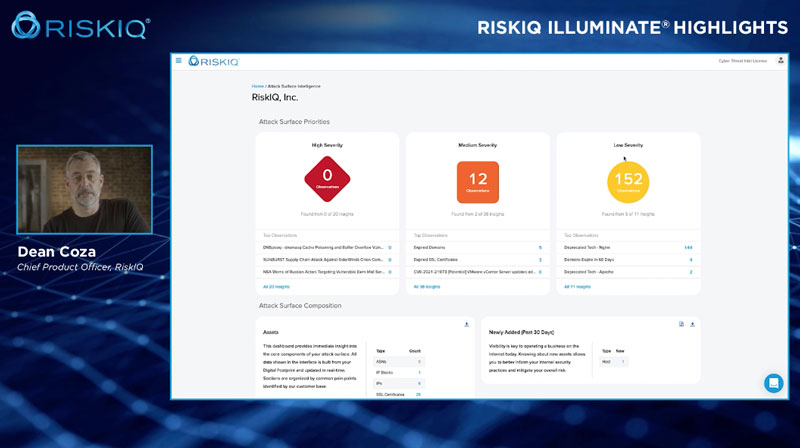
Task: Click the High Severity red diamond
Action: click(327, 179)
